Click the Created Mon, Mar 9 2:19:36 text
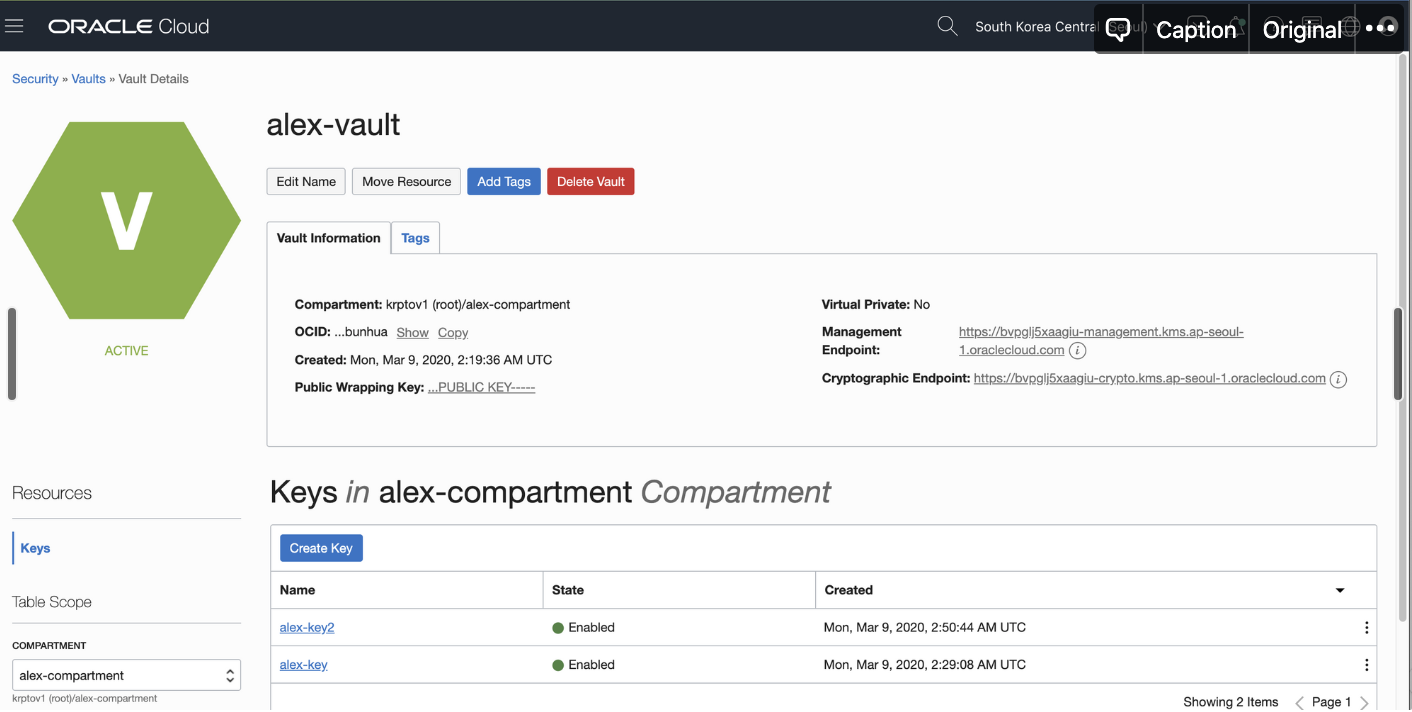1412x712 pixels. 423,360
